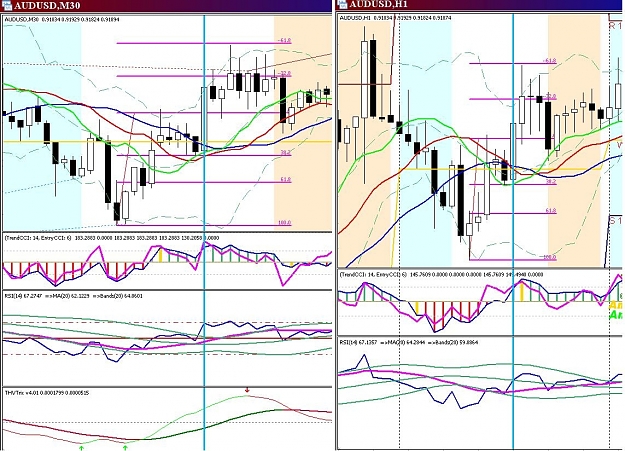Click the red down arrow in THVTrix panel

[x=247, y=390]
